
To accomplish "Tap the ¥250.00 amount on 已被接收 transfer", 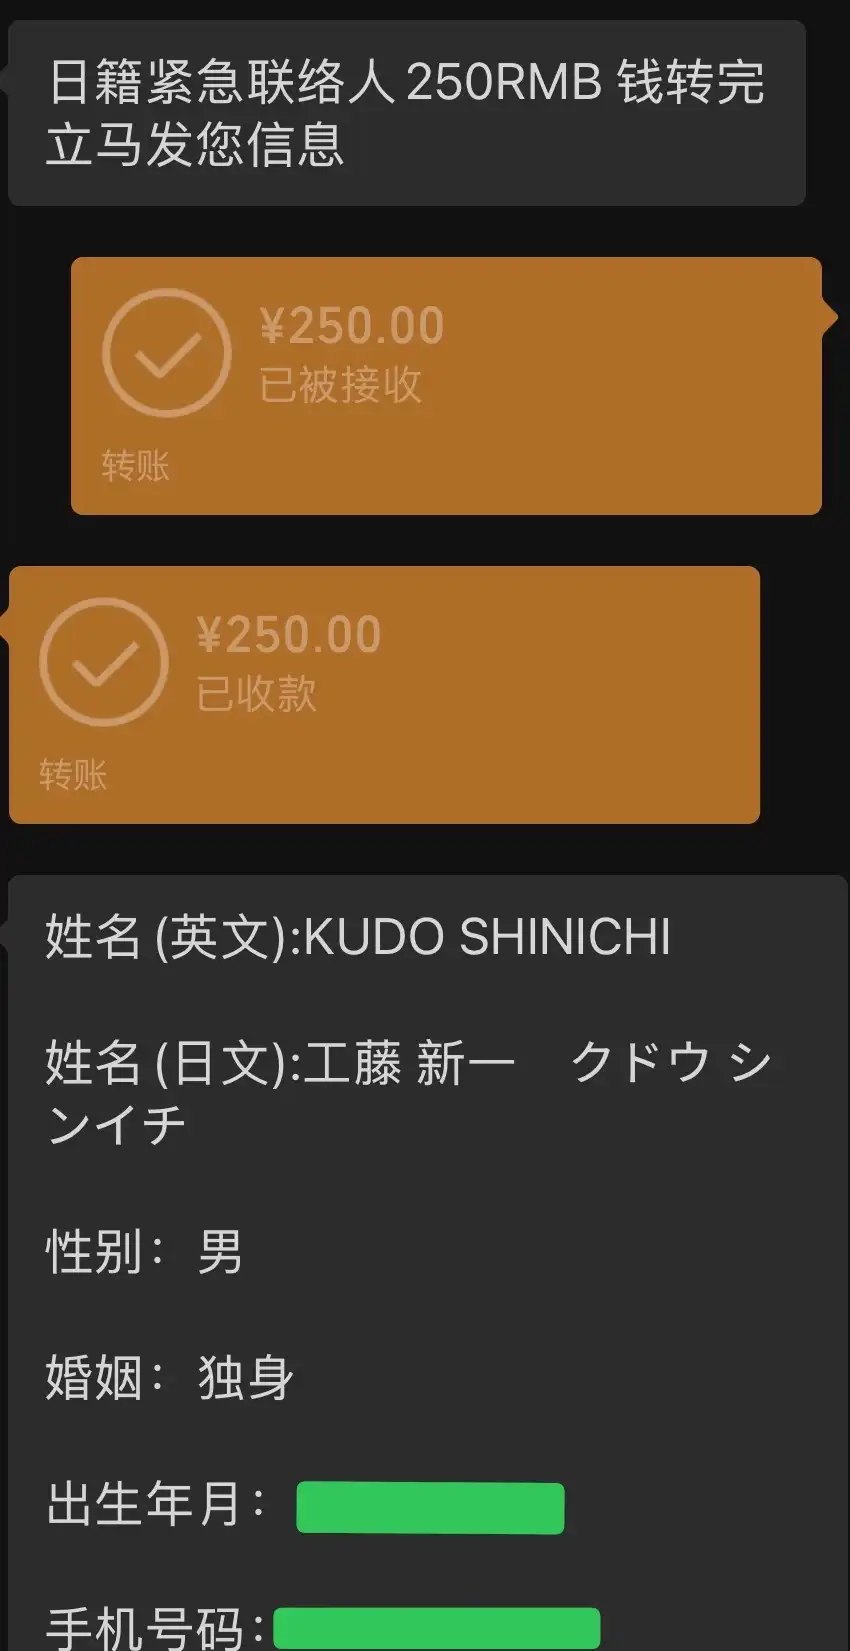I will click(351, 326).
